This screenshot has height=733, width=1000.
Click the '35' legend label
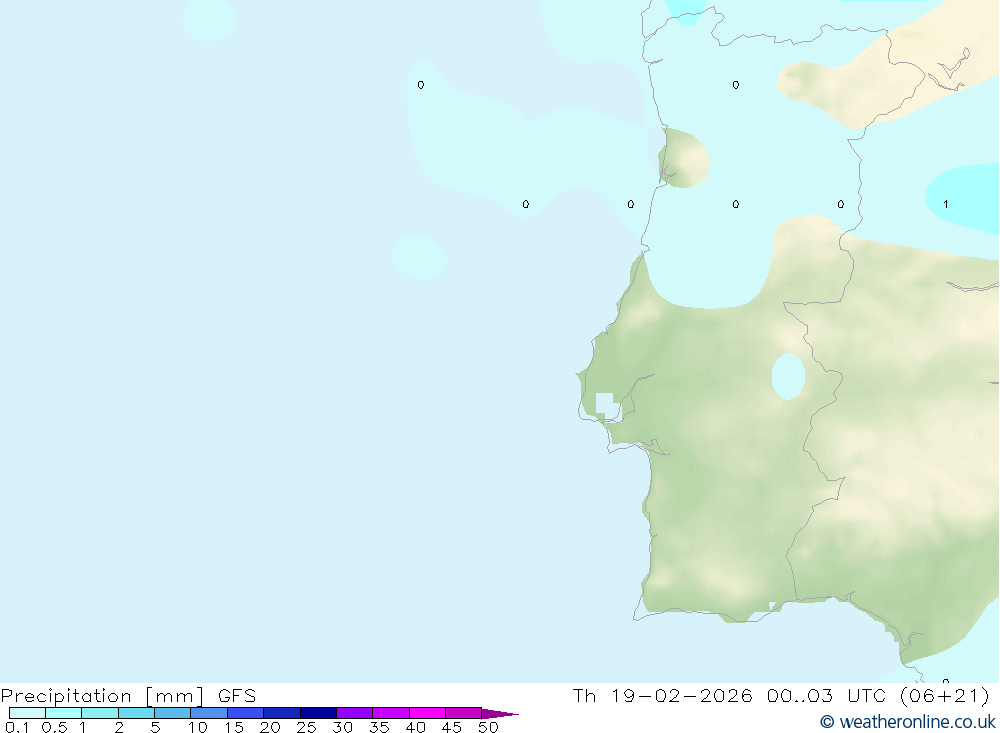pyautogui.click(x=379, y=727)
